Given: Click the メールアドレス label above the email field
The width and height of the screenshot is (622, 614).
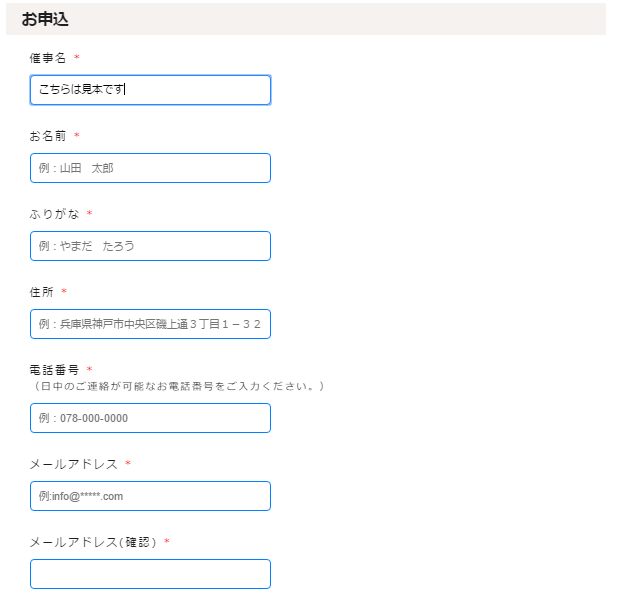Looking at the screenshot, I should tap(73, 464).
